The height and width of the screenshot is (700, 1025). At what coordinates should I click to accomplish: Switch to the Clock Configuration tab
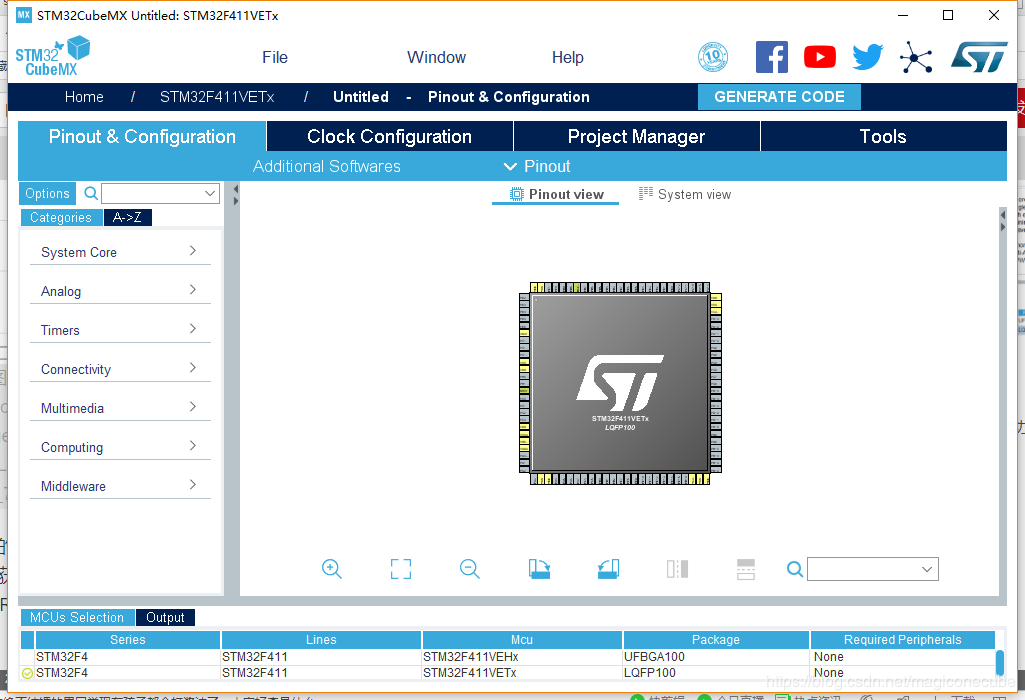pos(390,136)
